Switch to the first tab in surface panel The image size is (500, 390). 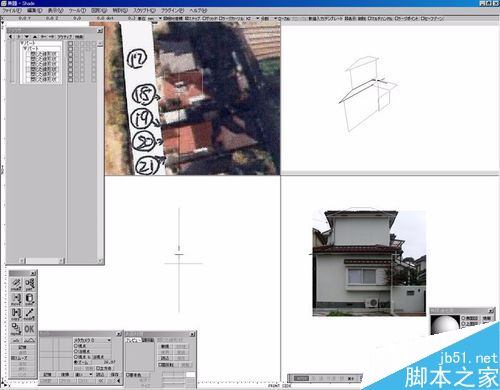(x=132, y=340)
